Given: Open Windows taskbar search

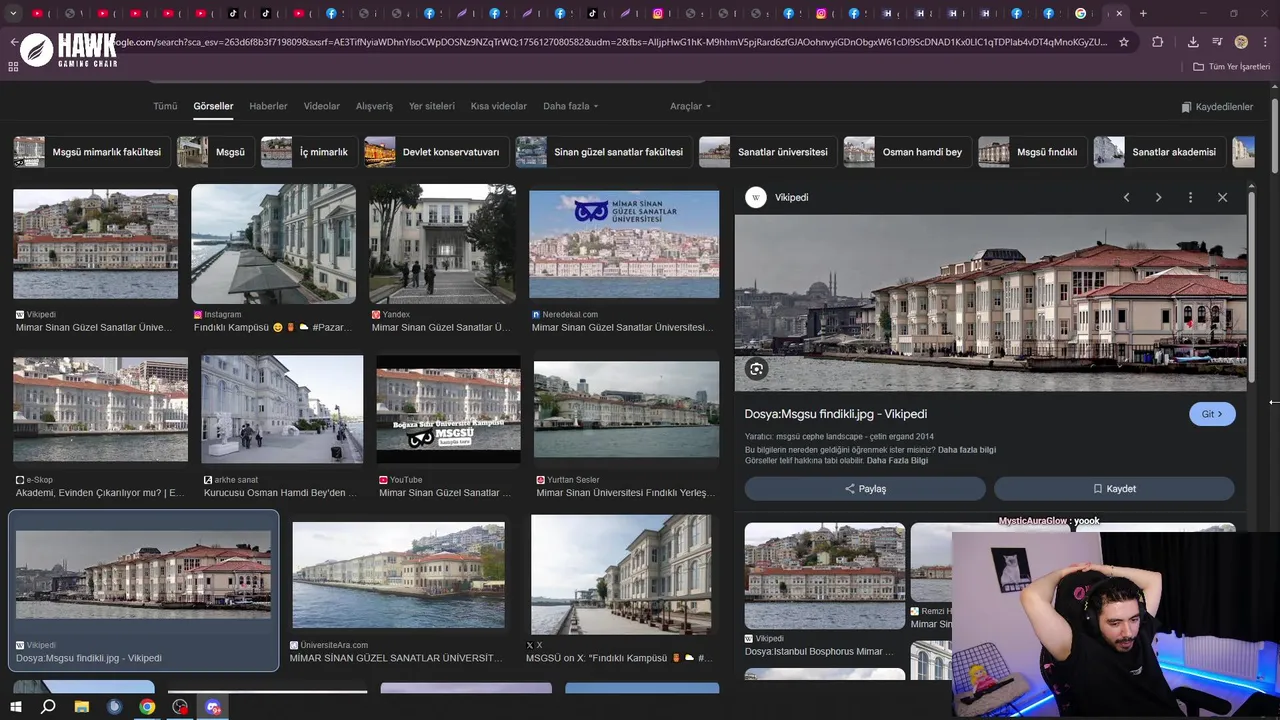Looking at the screenshot, I should point(48,707).
